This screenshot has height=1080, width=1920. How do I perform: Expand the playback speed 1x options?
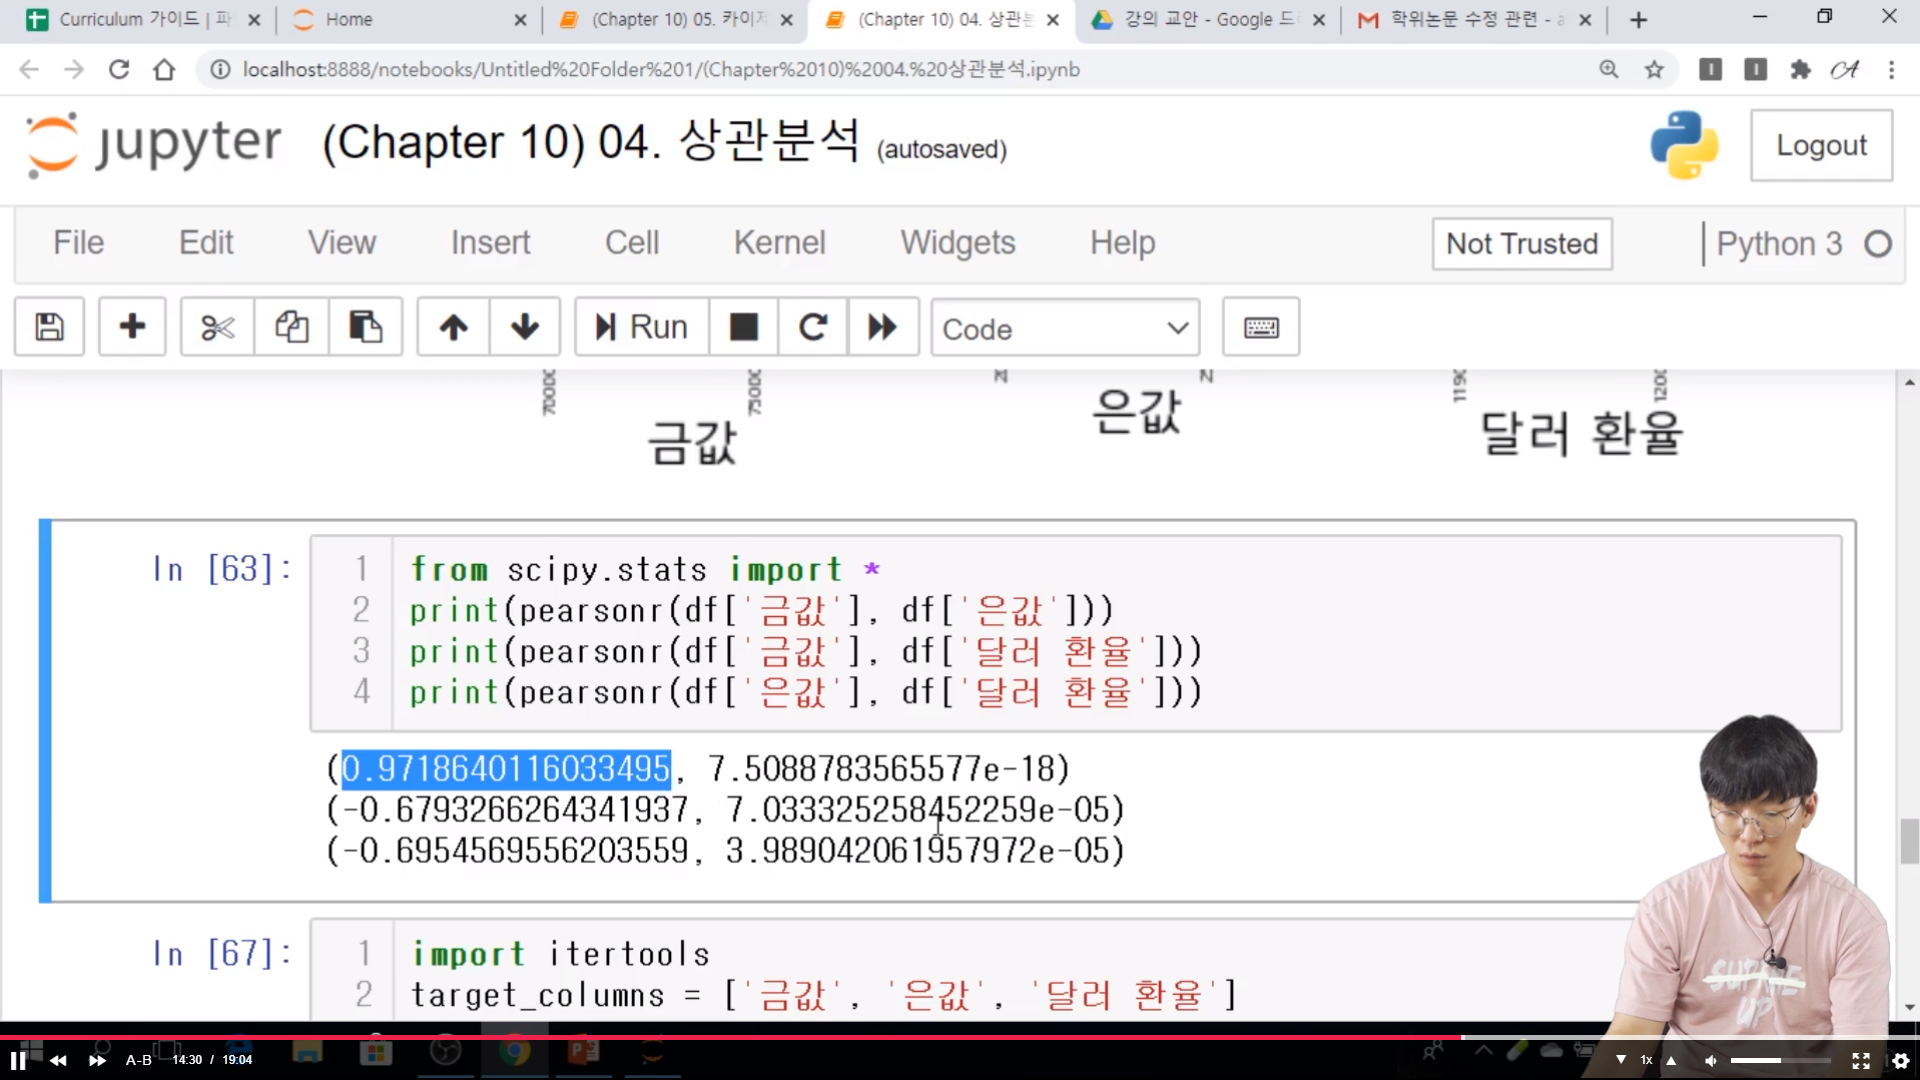[1646, 1060]
